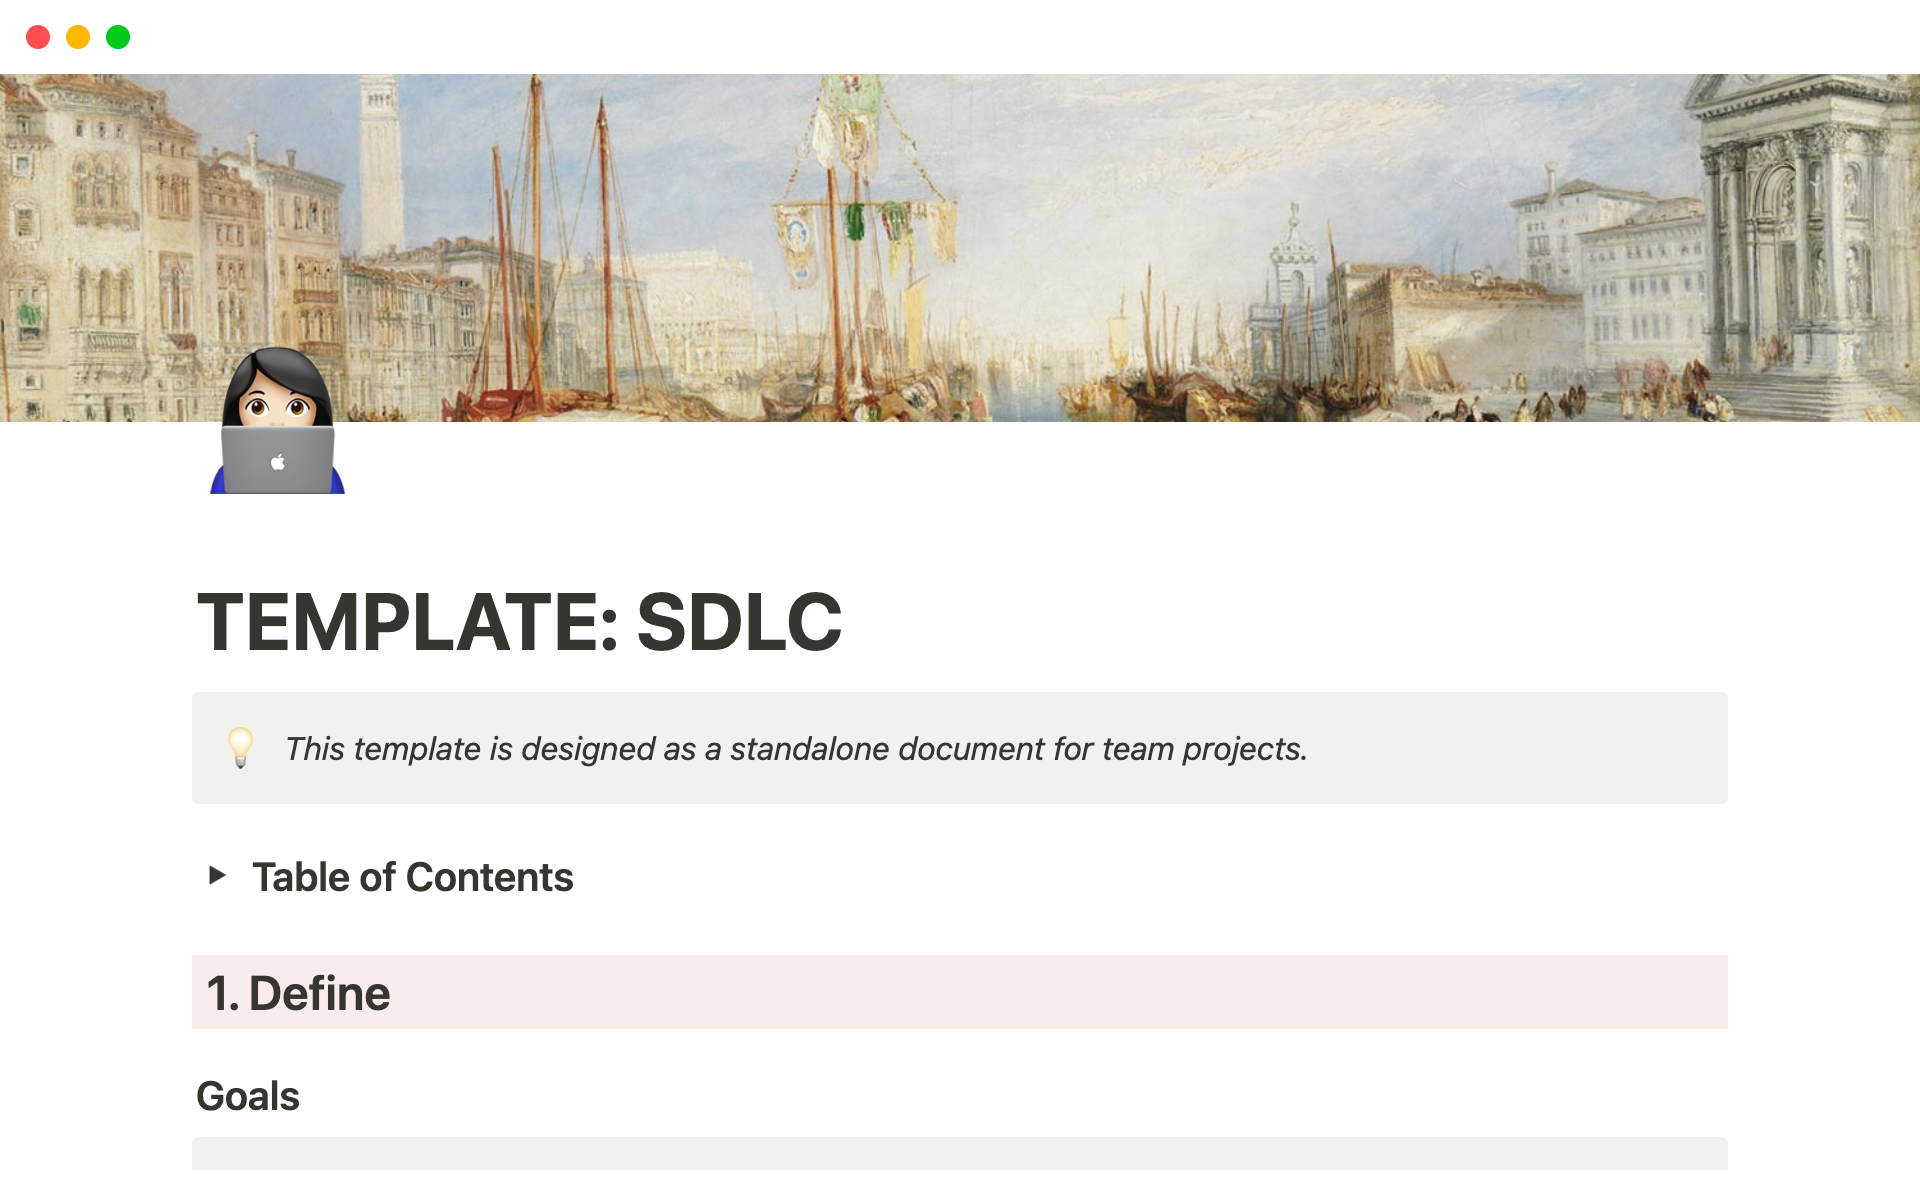
Task: Click the lightbulb callout icon
Action: point(240,747)
